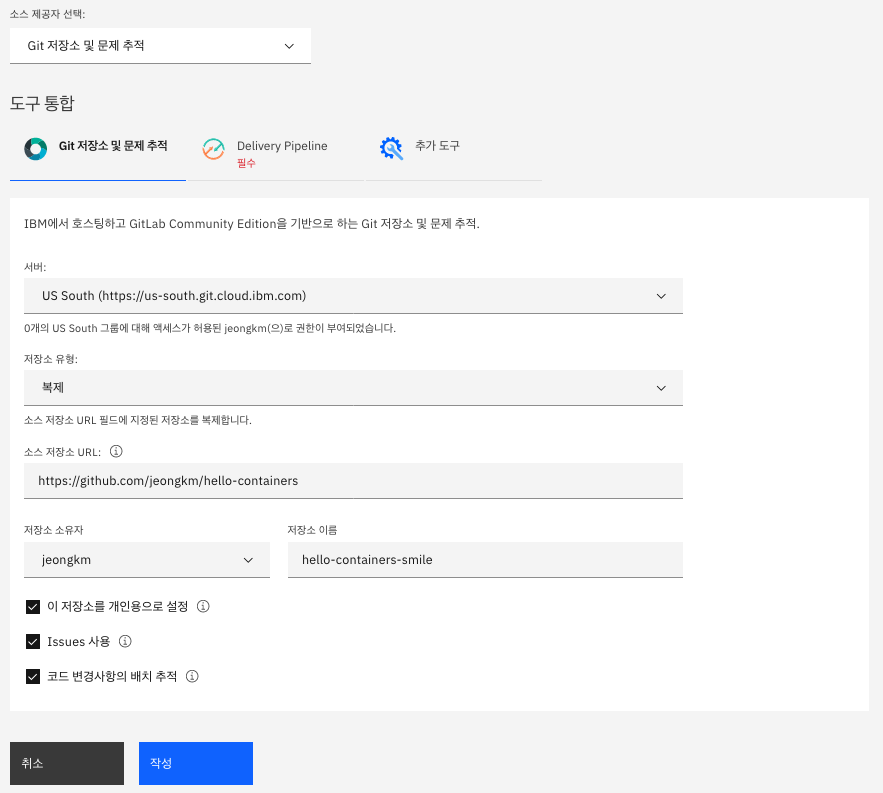Open the 저장소 소유자 jeongkm dropdown

click(x=147, y=560)
